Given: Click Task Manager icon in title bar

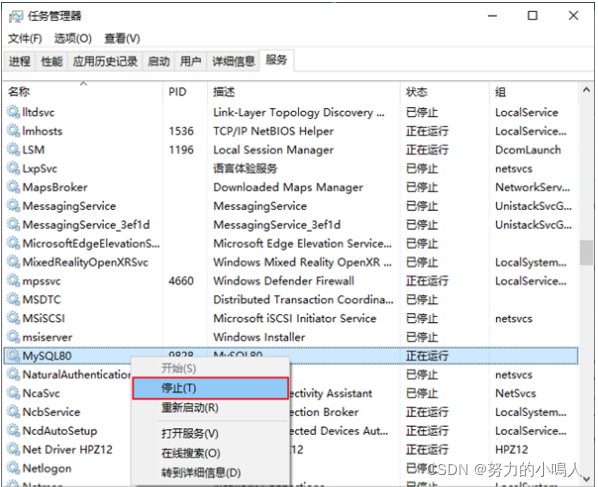Looking at the screenshot, I should pyautogui.click(x=16, y=16).
